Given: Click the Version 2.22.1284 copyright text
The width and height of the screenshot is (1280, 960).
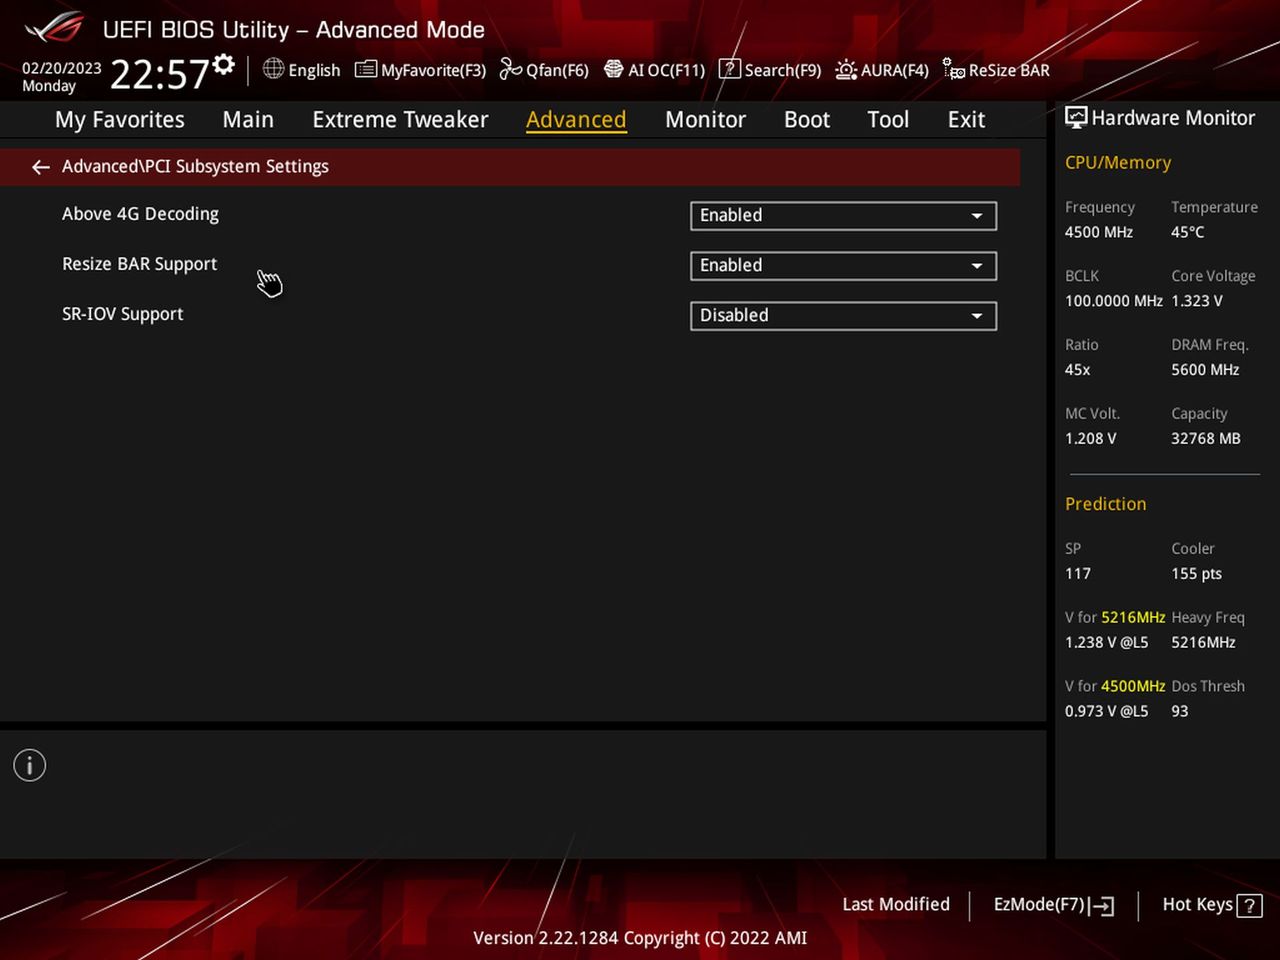Looking at the screenshot, I should click(x=640, y=938).
